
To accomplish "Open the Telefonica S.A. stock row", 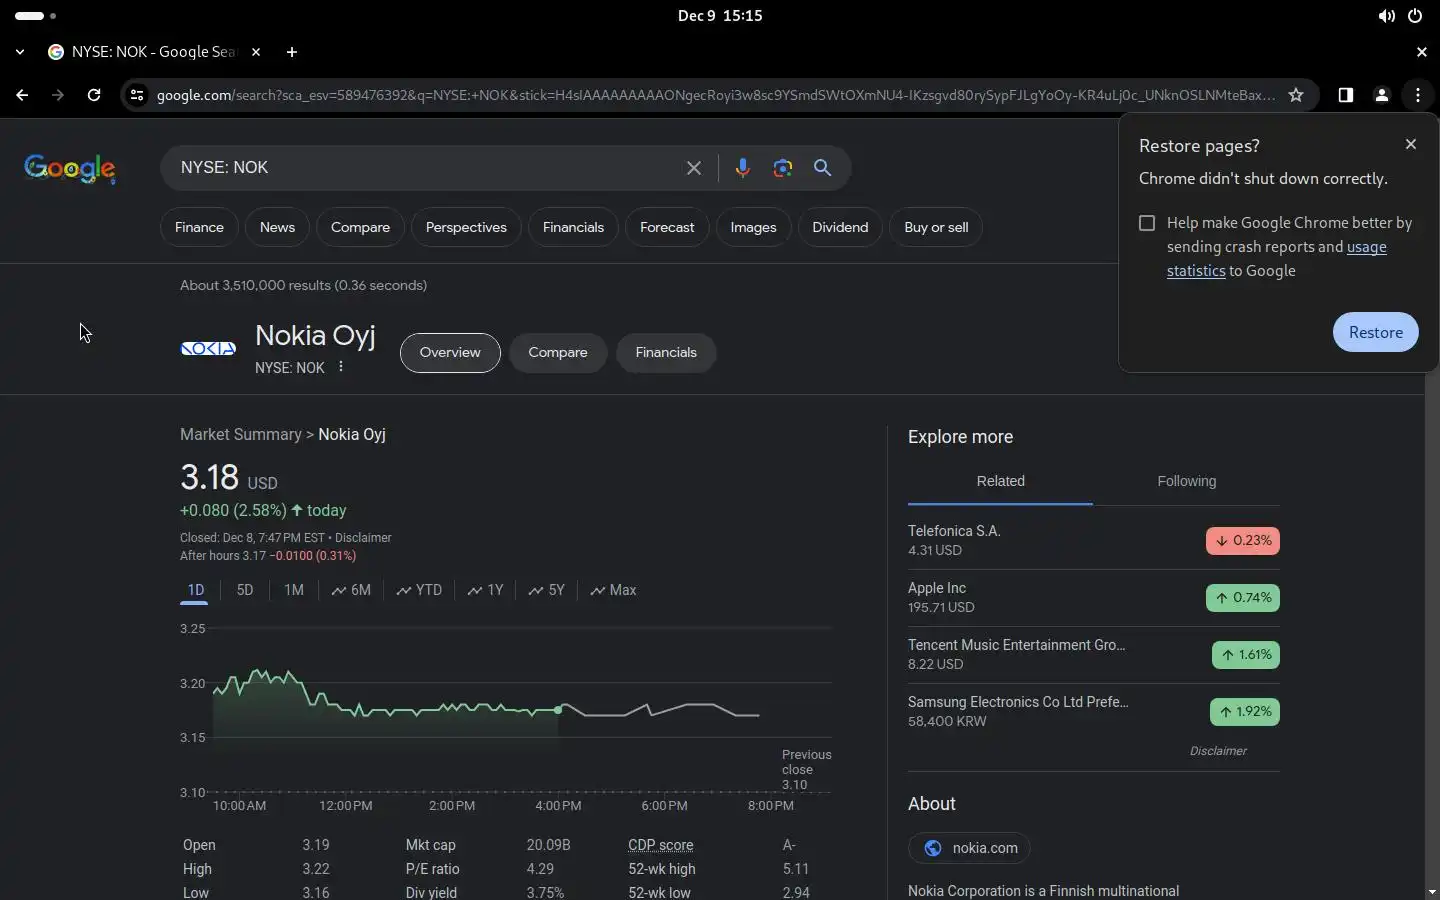I will pyautogui.click(x=1093, y=540).
